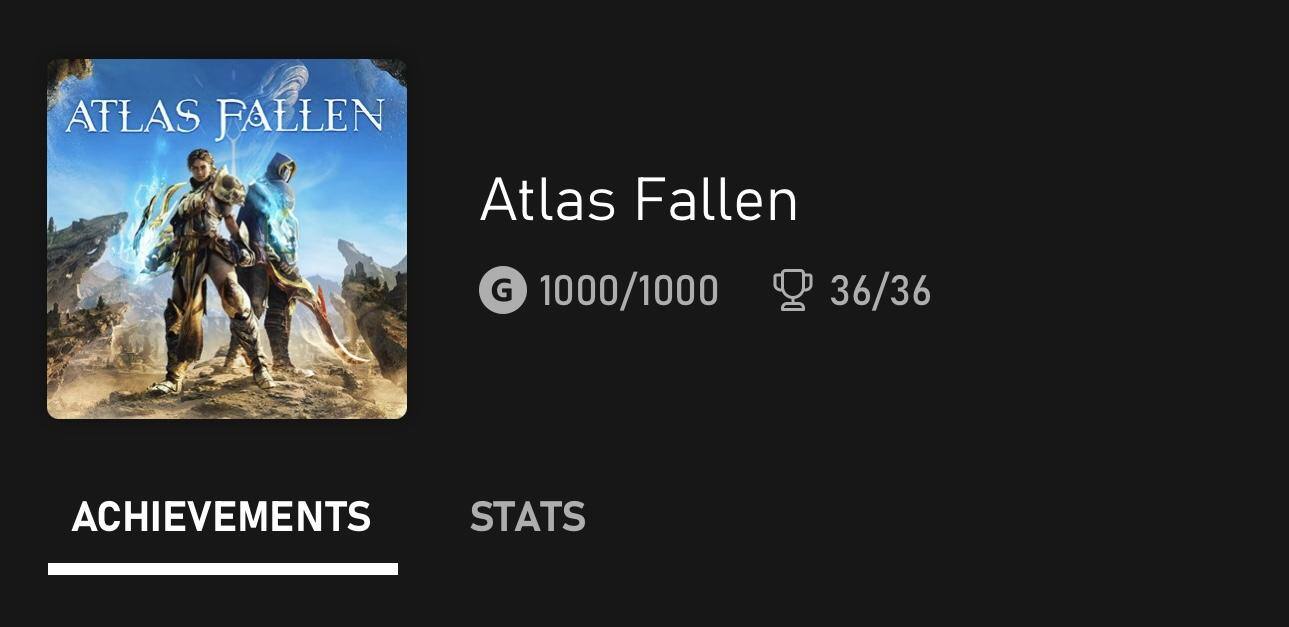1289x627 pixels.
Task: Click the ATLAS FALLEN logo on the cover
Action: coord(225,116)
